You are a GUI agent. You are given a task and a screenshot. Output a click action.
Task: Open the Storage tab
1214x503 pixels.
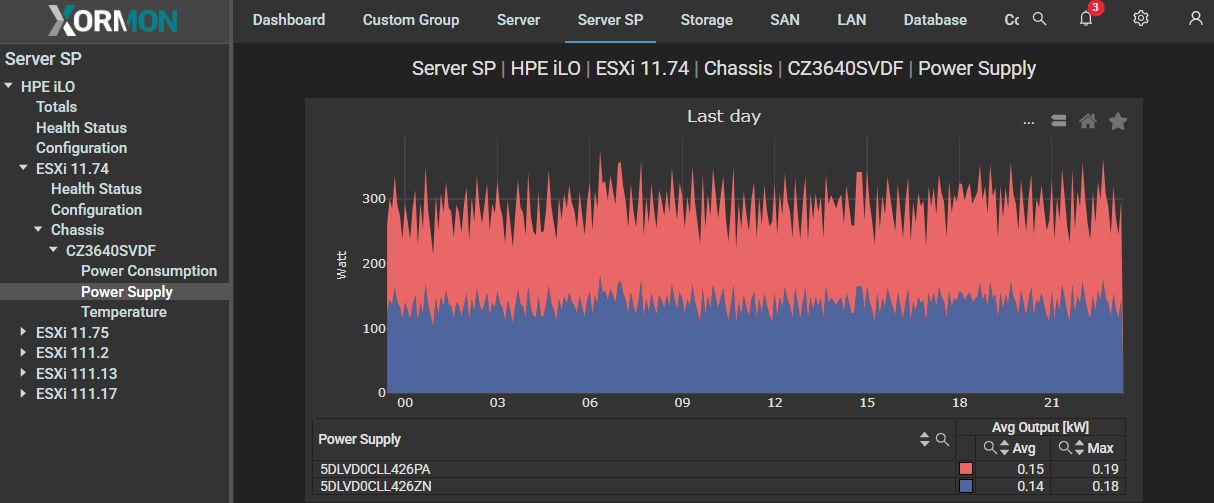(x=706, y=20)
